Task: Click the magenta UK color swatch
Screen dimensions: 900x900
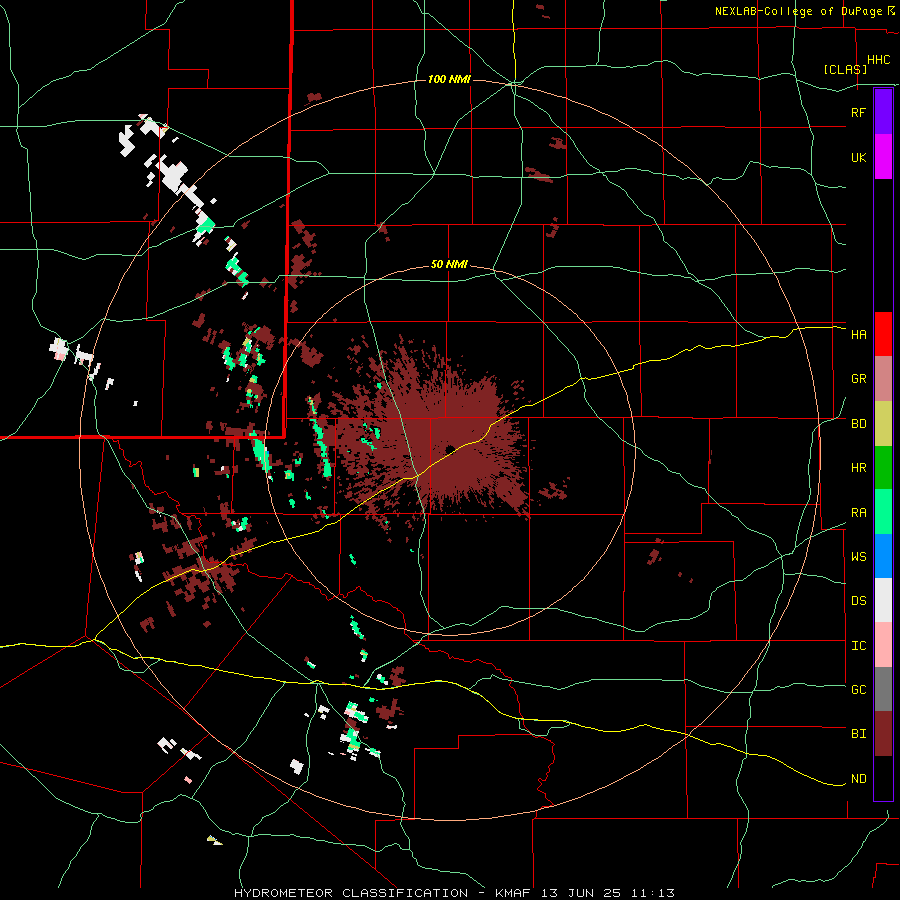Action: point(883,157)
